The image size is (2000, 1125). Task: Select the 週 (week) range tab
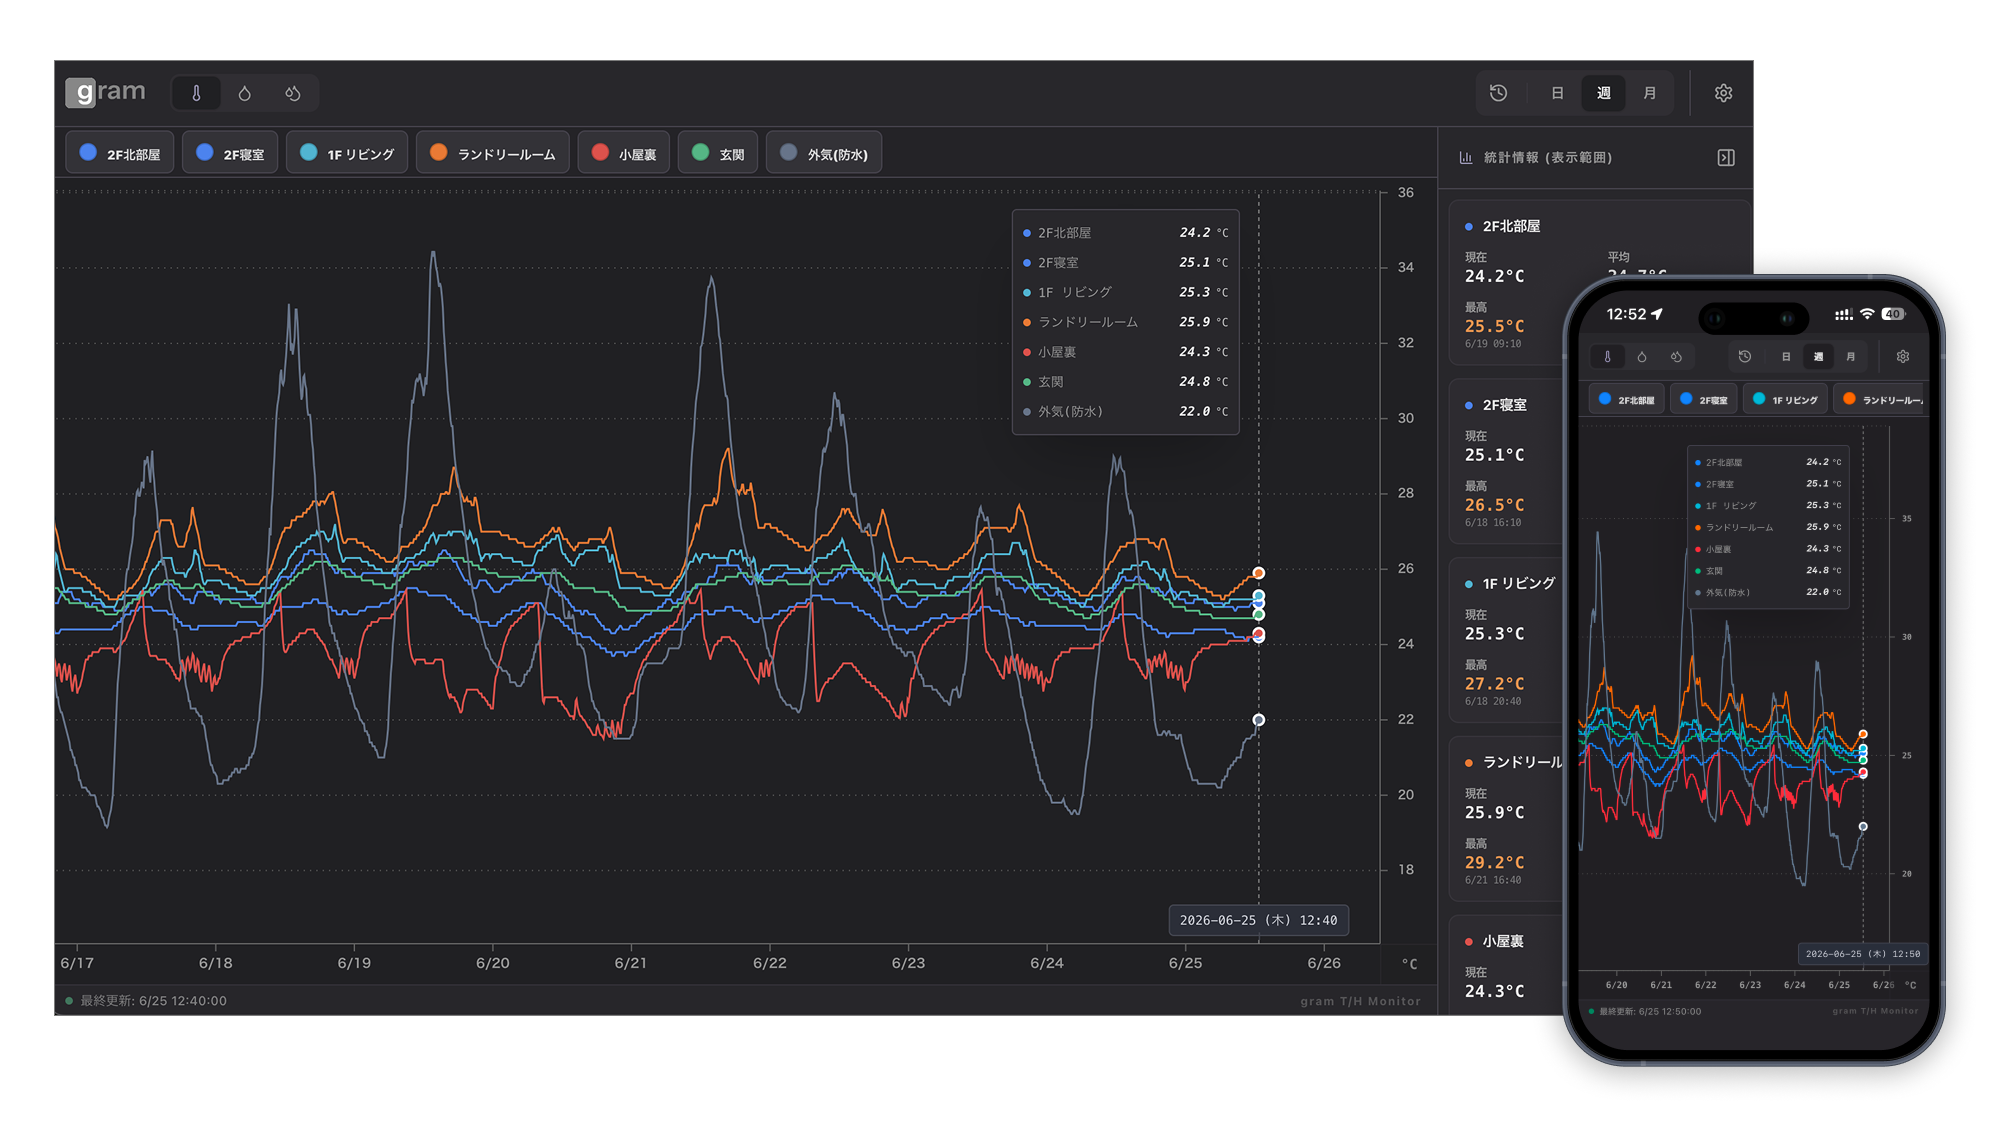tap(1603, 93)
